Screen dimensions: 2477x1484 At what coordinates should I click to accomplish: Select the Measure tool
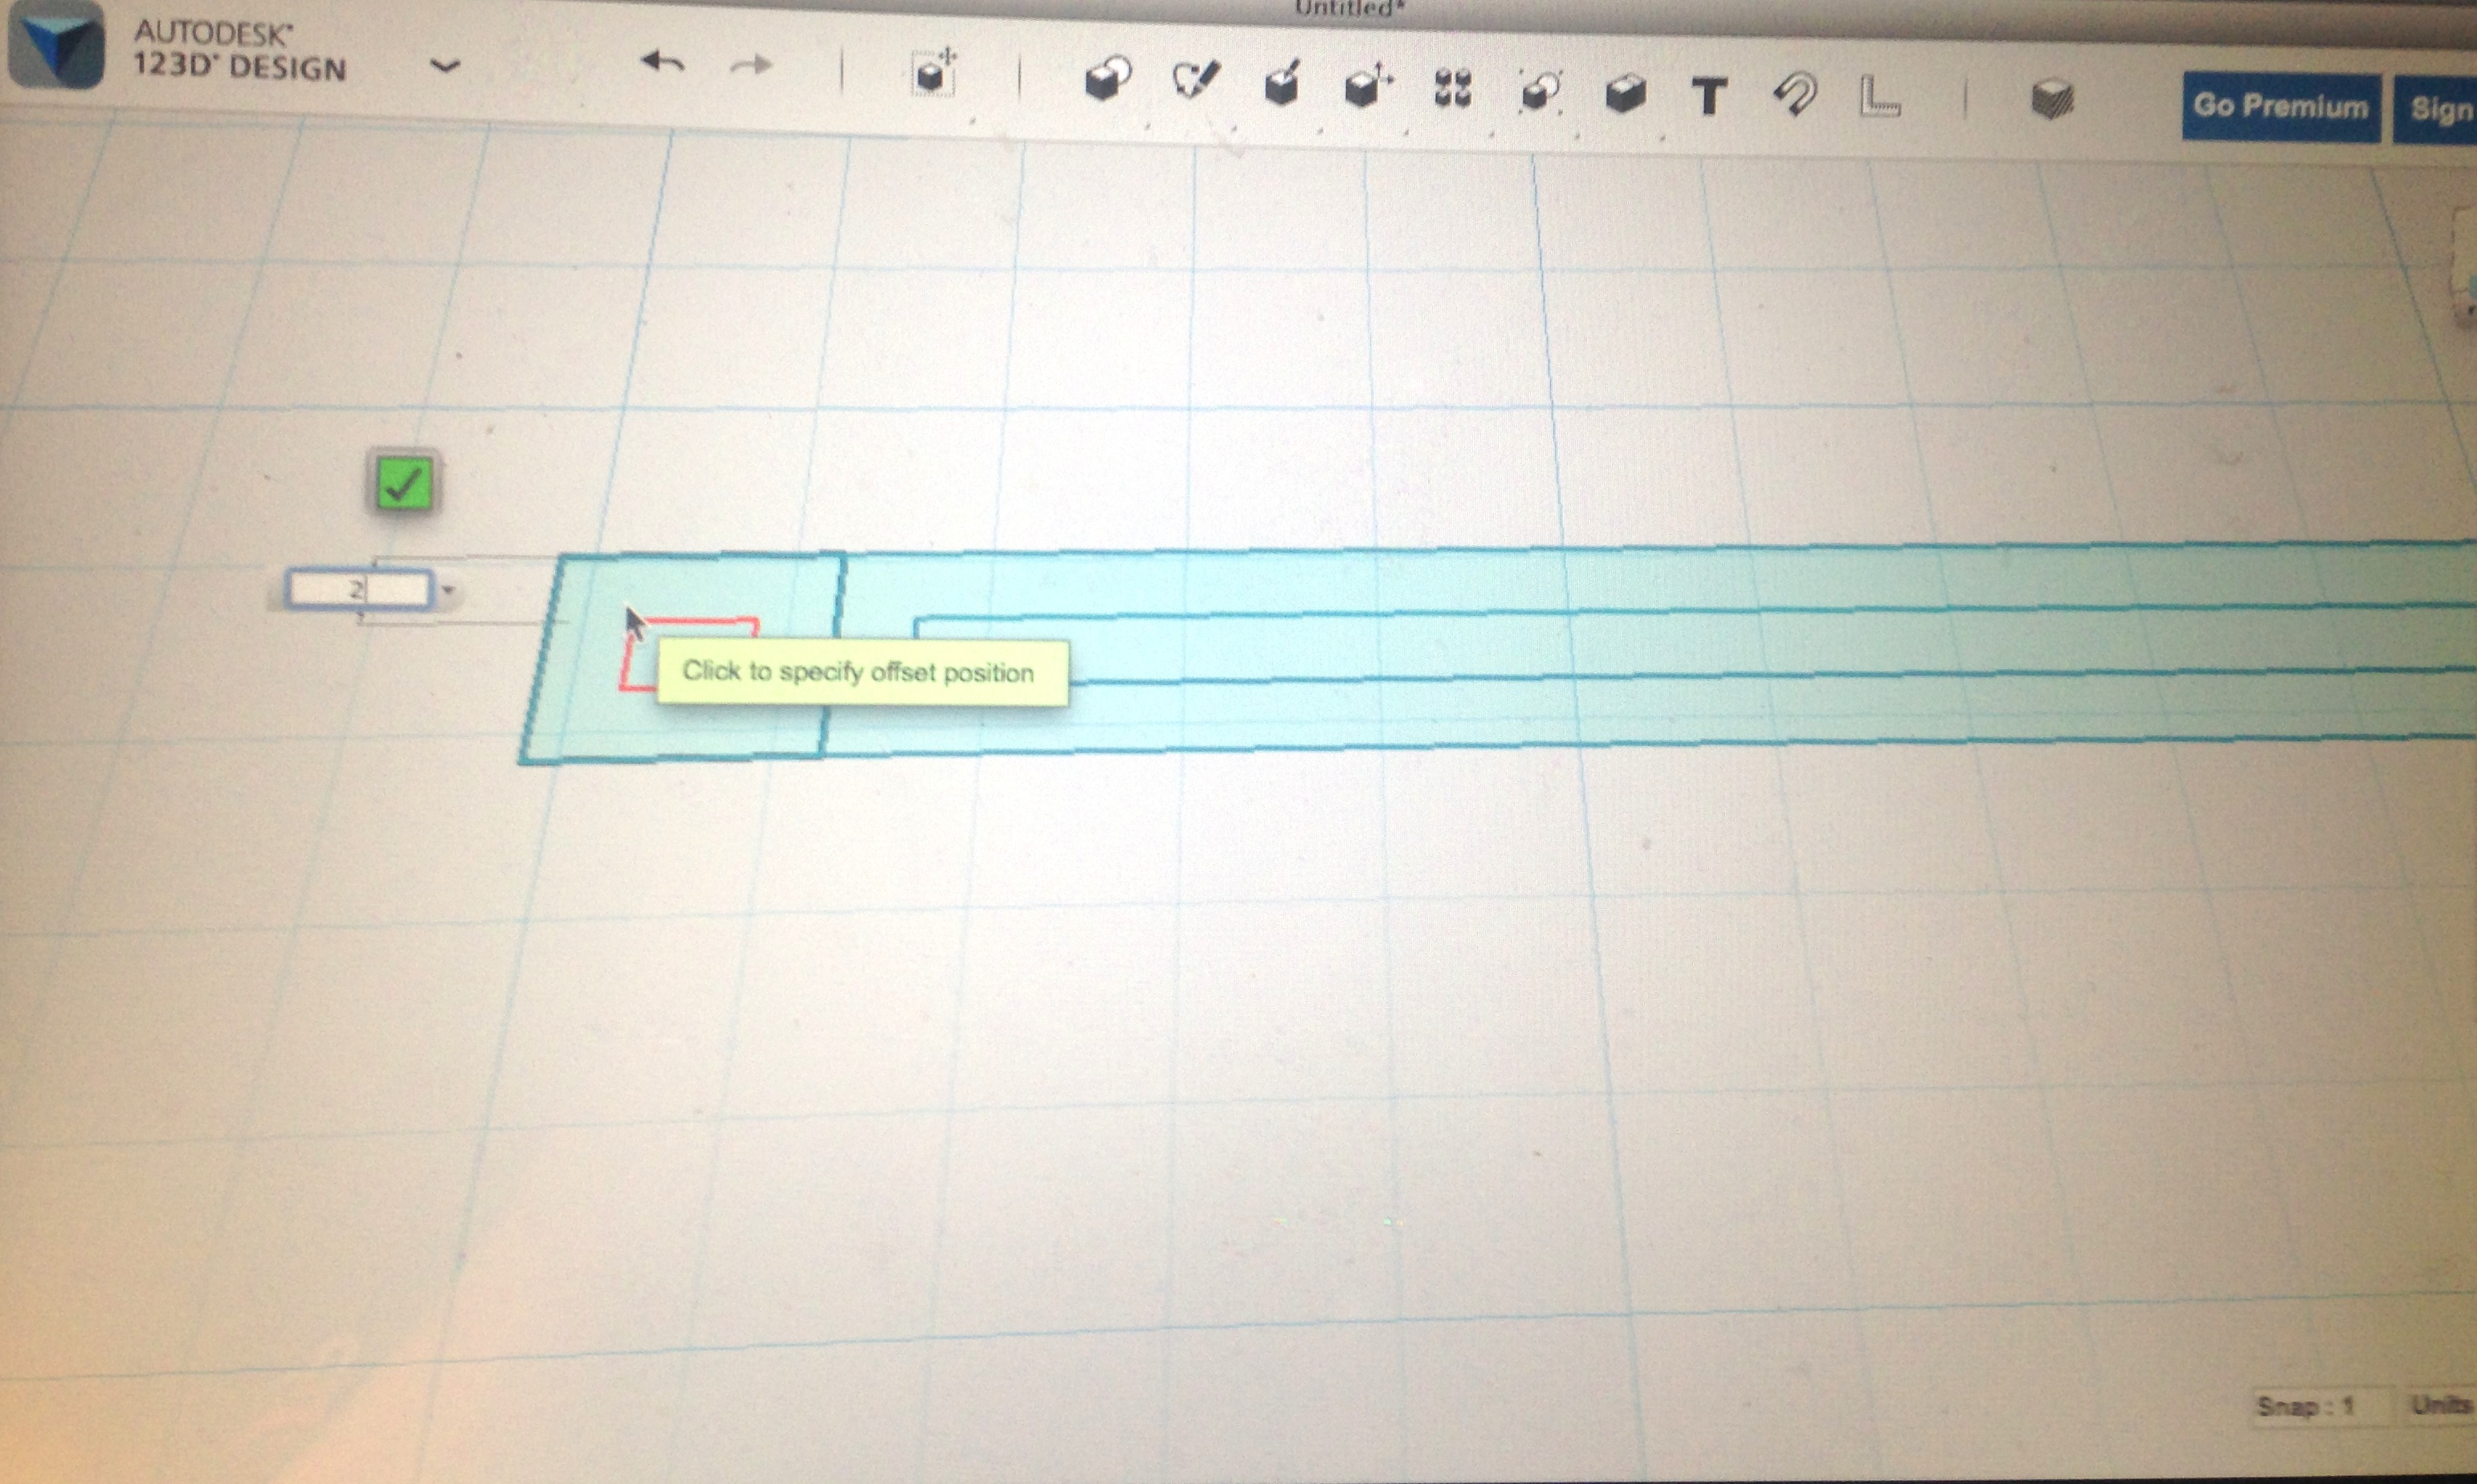point(1879,97)
